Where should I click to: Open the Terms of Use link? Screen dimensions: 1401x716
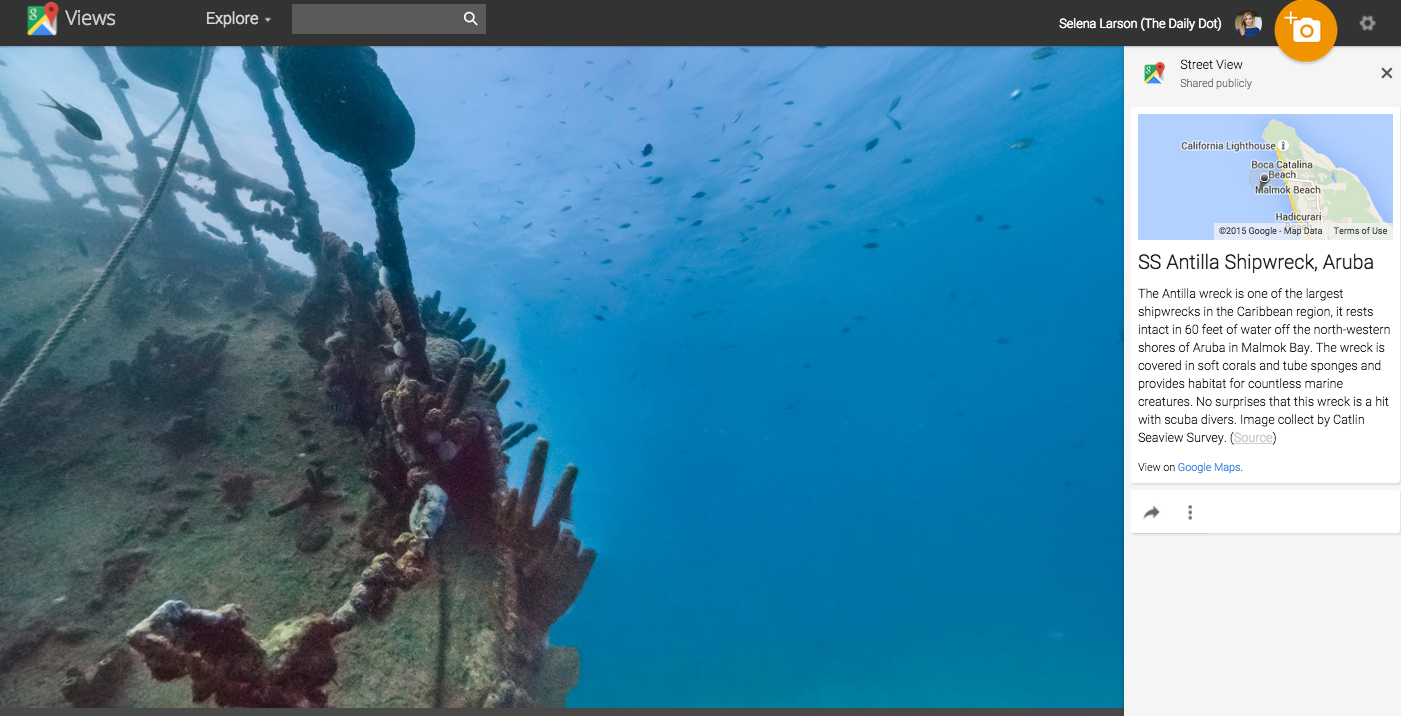(x=1360, y=231)
